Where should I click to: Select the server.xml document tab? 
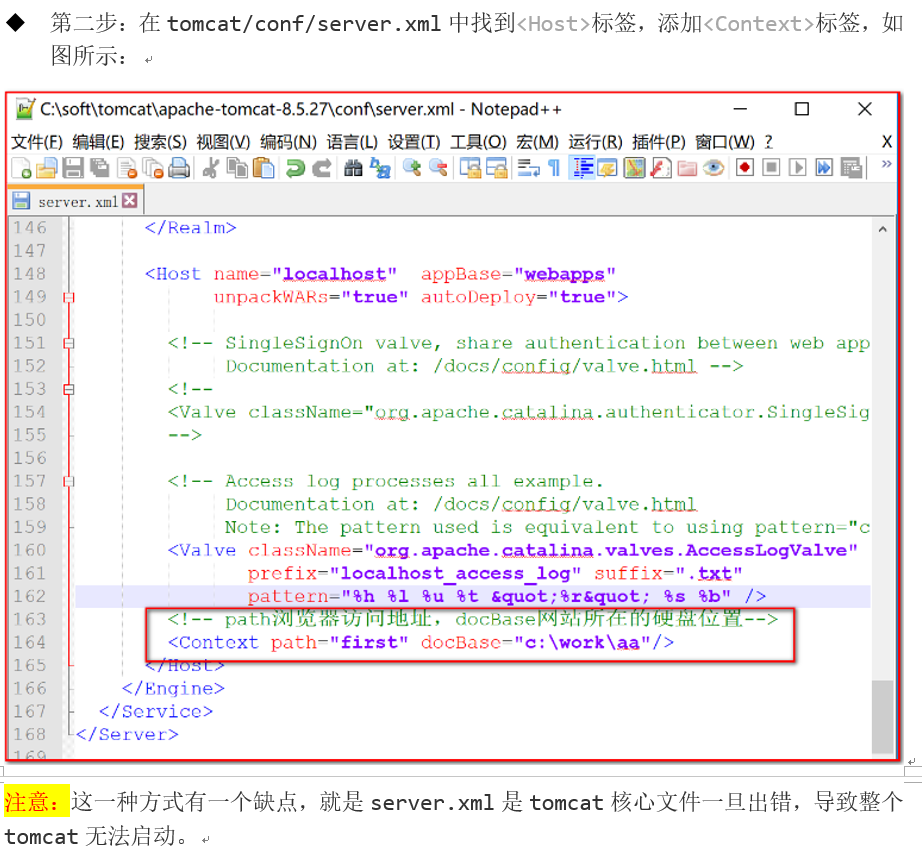click(76, 202)
